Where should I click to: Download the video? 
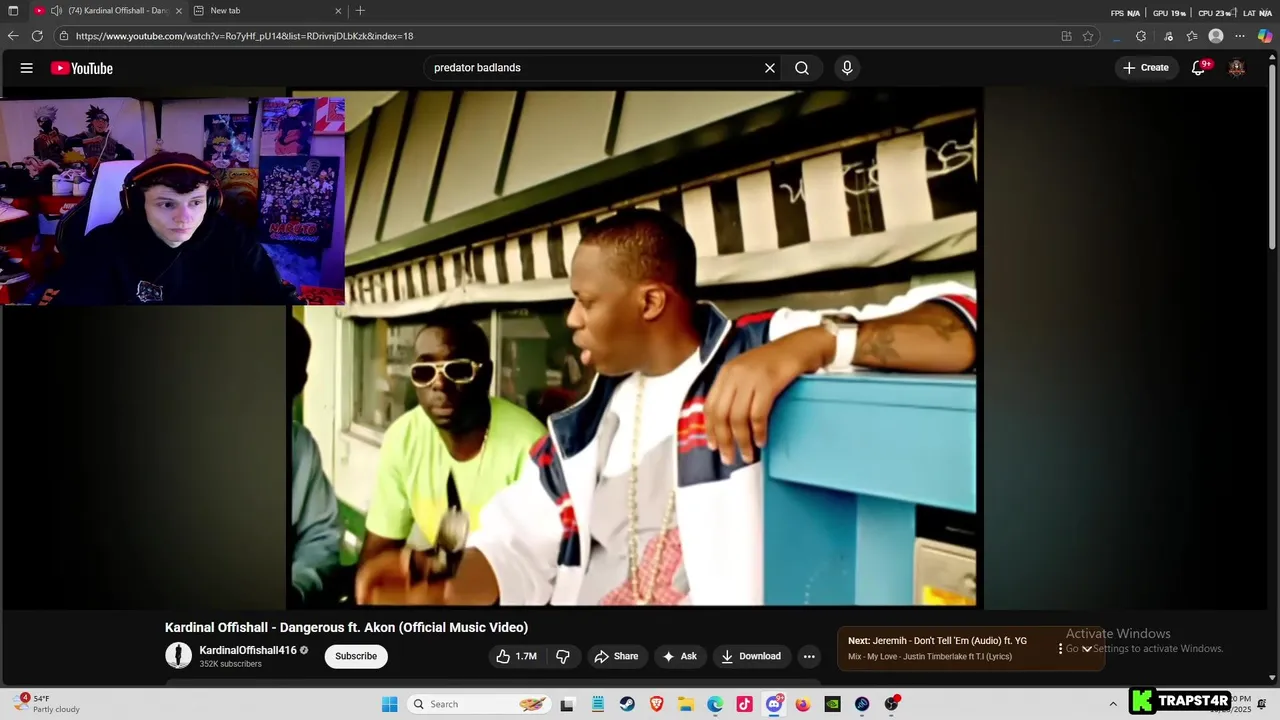[751, 656]
